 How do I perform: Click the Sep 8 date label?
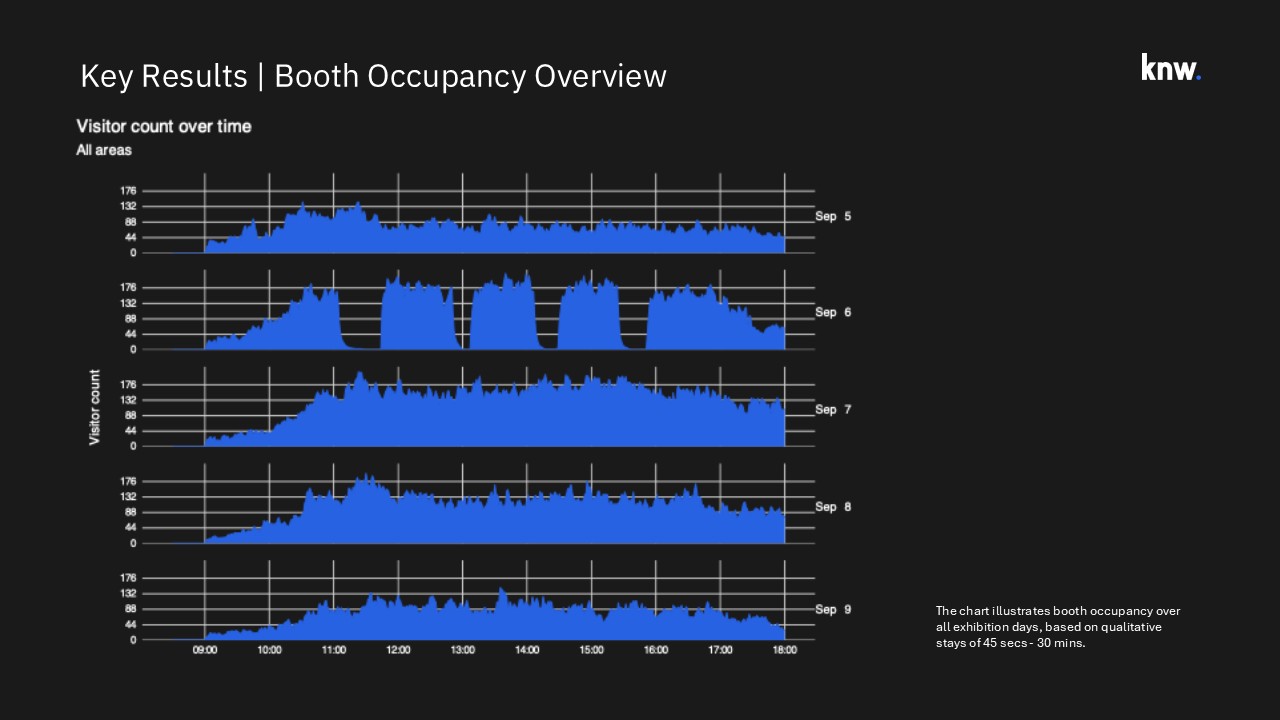(x=832, y=506)
